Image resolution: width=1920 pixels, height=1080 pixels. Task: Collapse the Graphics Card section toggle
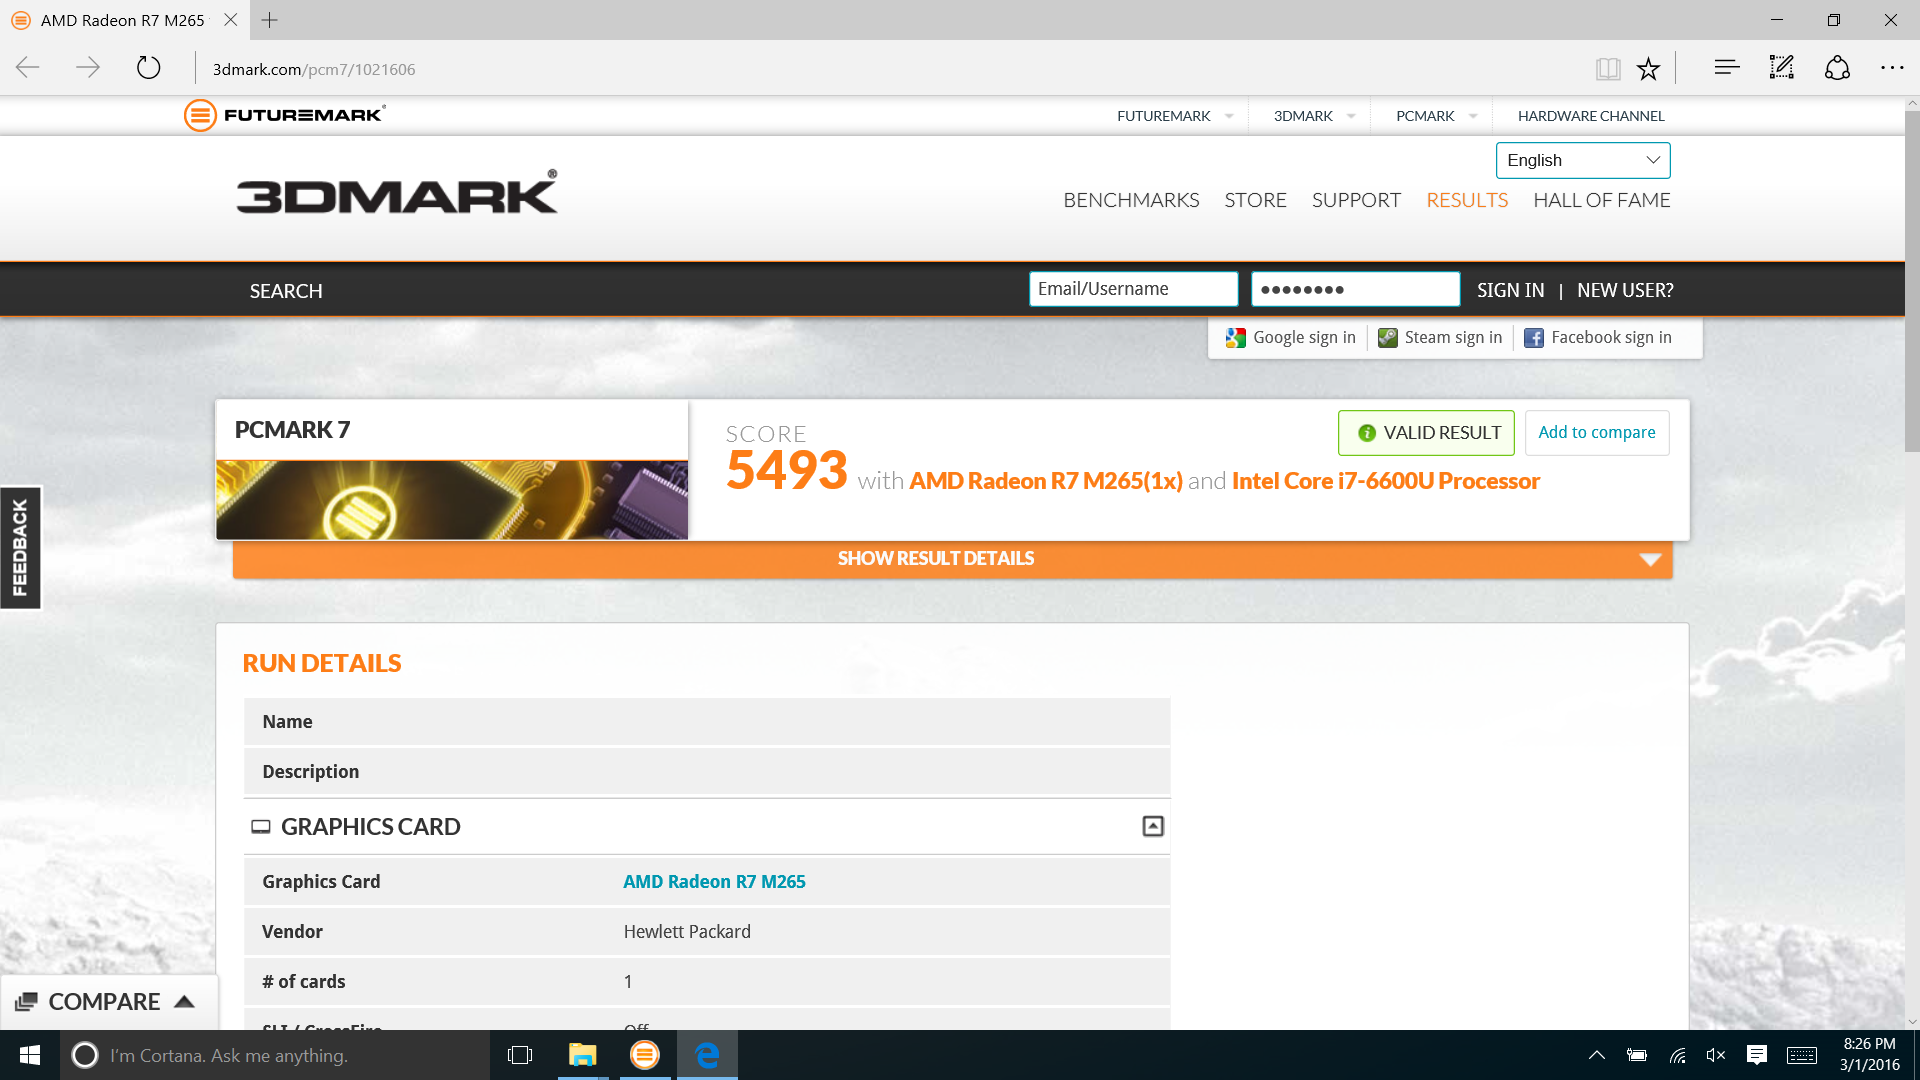coord(1153,826)
